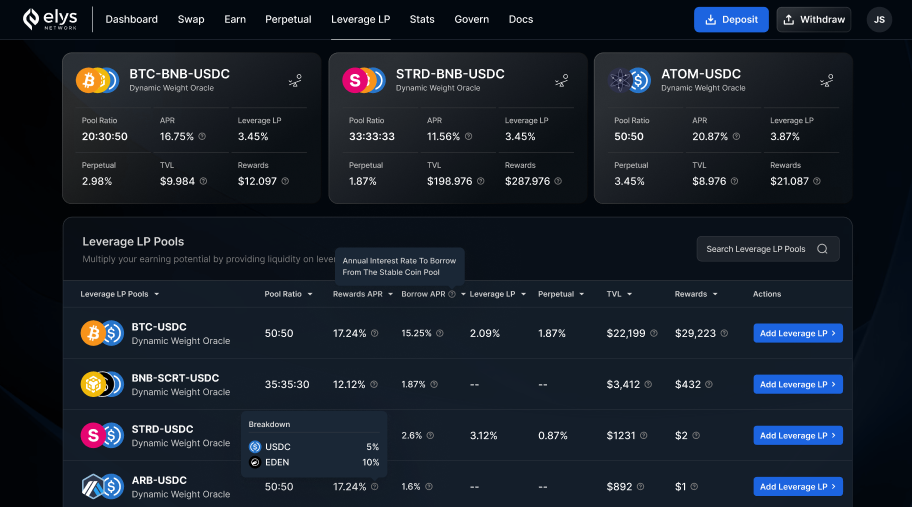Click the ATOM-USDC token icons
This screenshot has height=507, width=912.
tap(629, 80)
